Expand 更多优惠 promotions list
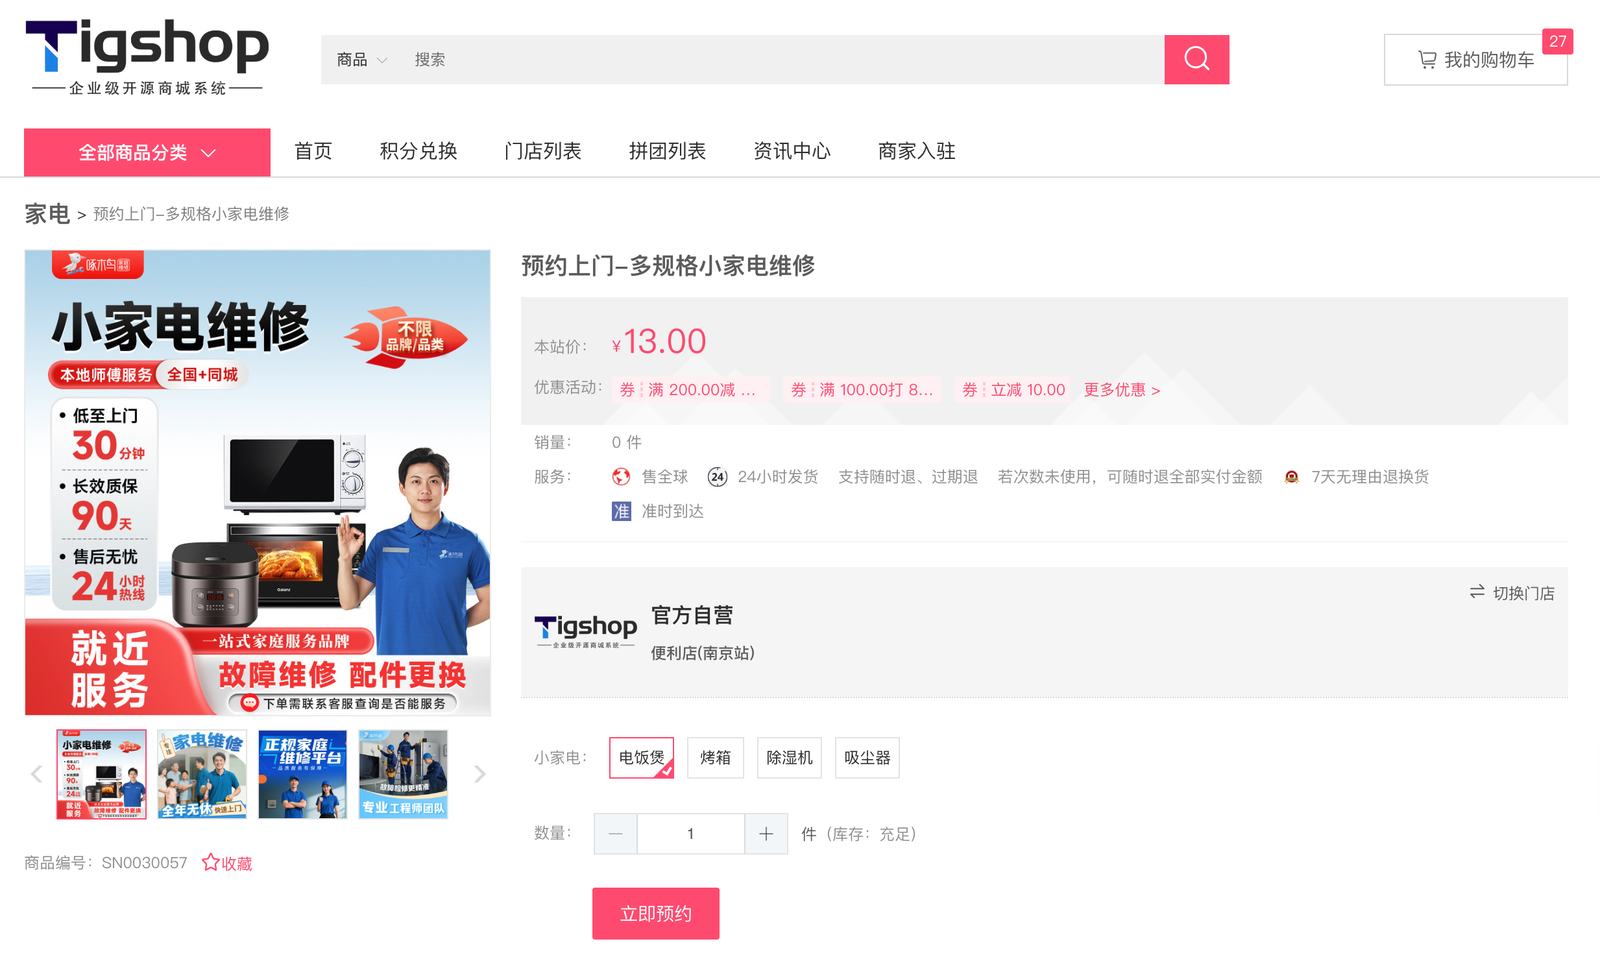Image resolution: width=1600 pixels, height=959 pixels. [1122, 390]
